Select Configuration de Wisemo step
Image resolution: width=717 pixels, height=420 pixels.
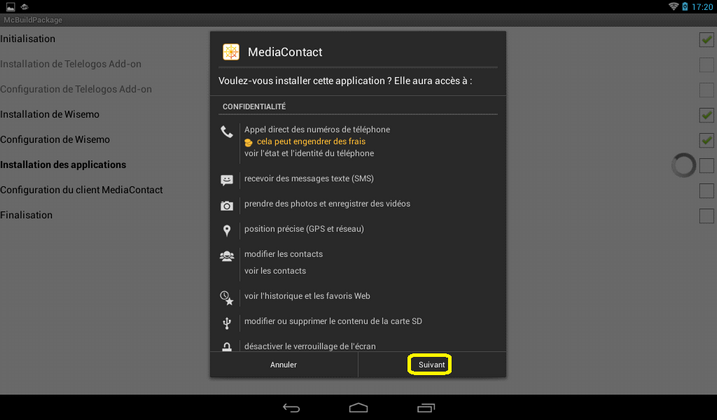(x=55, y=140)
